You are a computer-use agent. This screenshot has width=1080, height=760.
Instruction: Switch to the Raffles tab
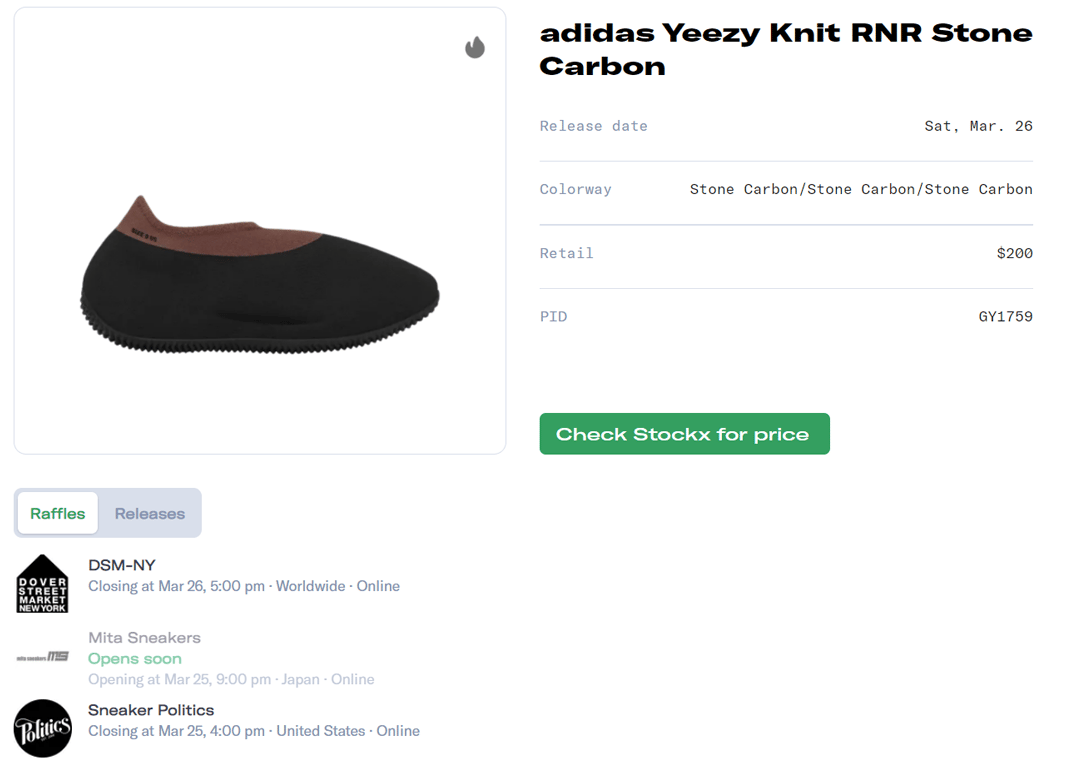click(x=58, y=513)
